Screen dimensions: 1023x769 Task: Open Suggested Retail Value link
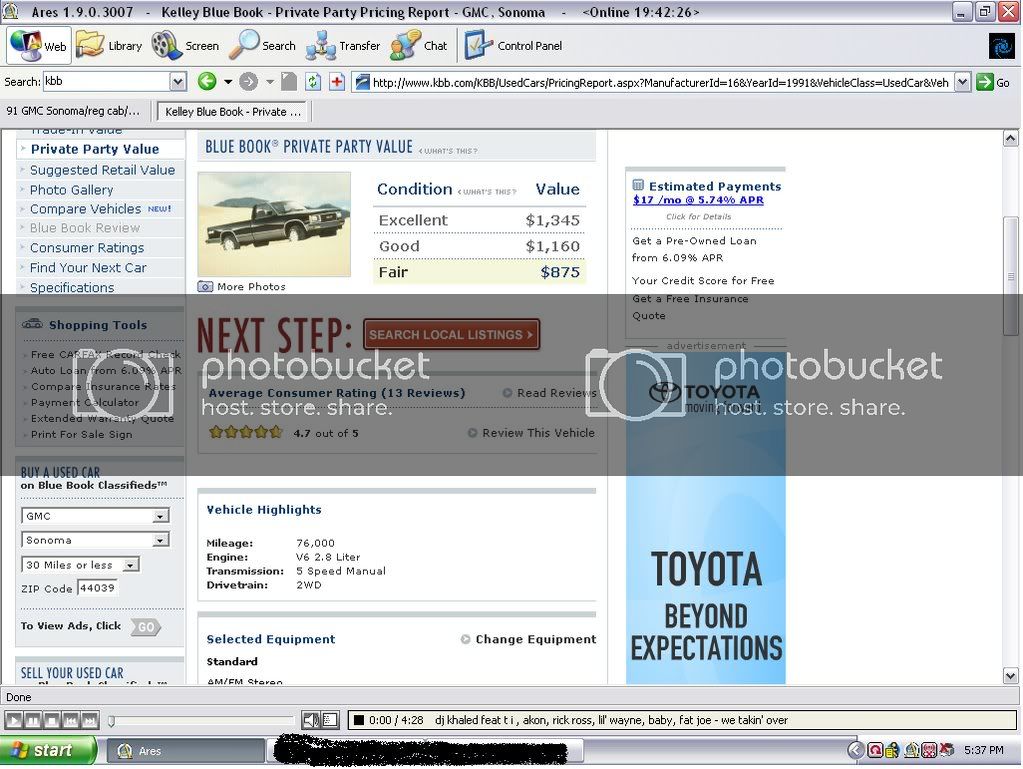click(102, 170)
